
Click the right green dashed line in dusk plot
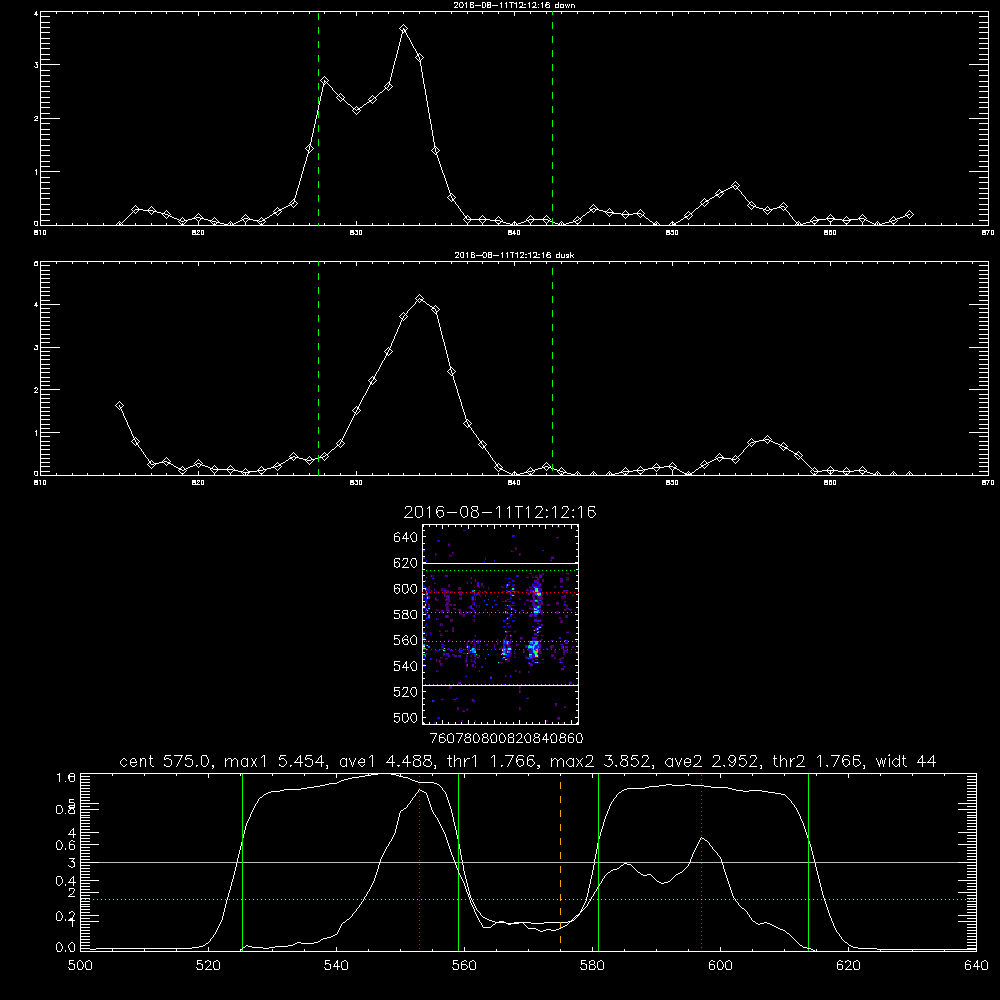tap(553, 369)
